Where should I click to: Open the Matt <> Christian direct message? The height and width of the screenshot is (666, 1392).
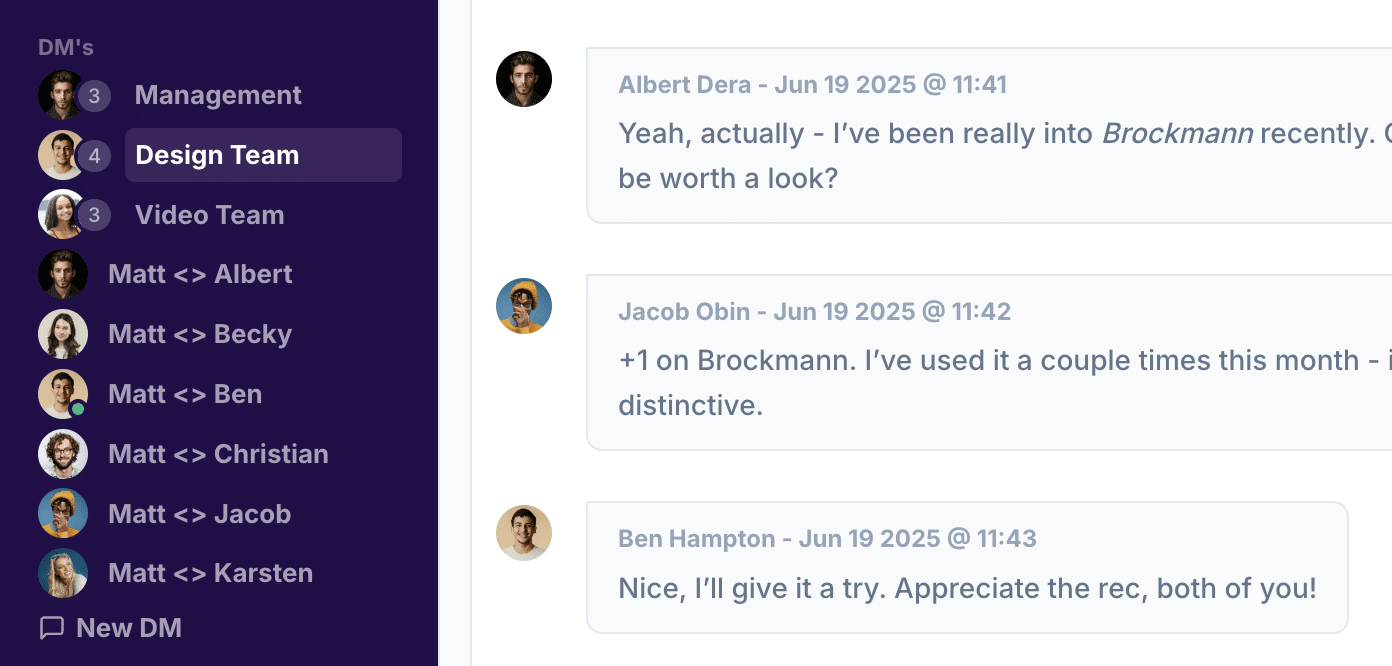click(218, 454)
